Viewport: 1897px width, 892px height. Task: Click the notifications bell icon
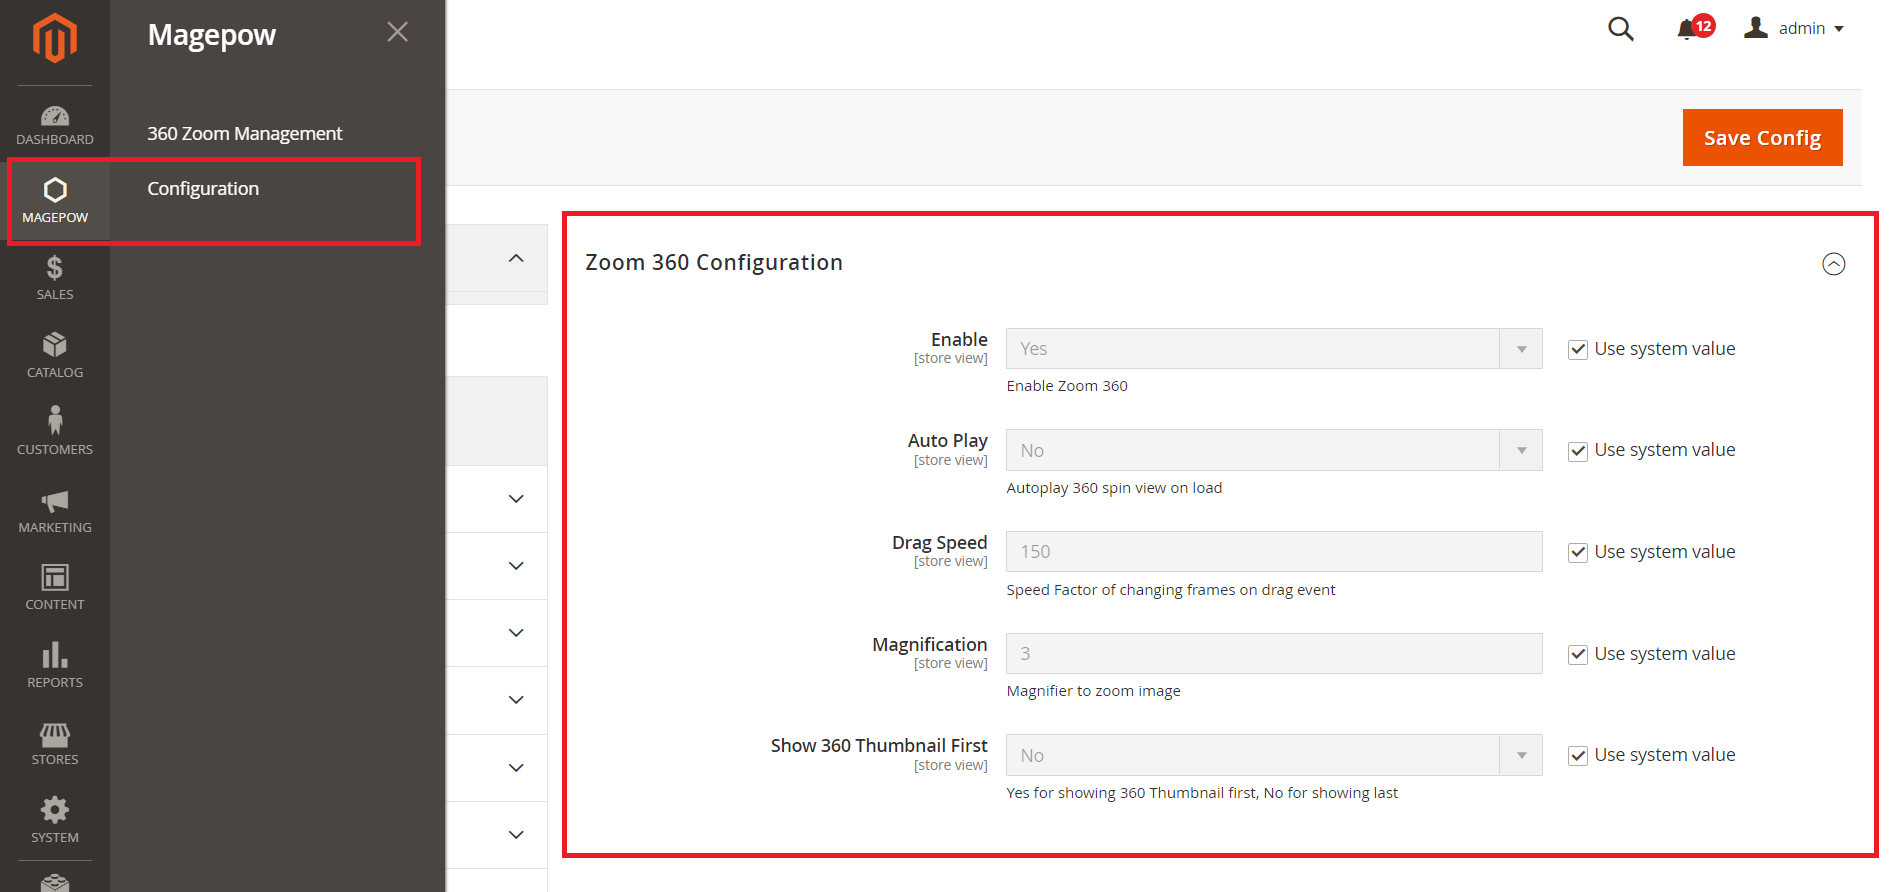(1687, 29)
